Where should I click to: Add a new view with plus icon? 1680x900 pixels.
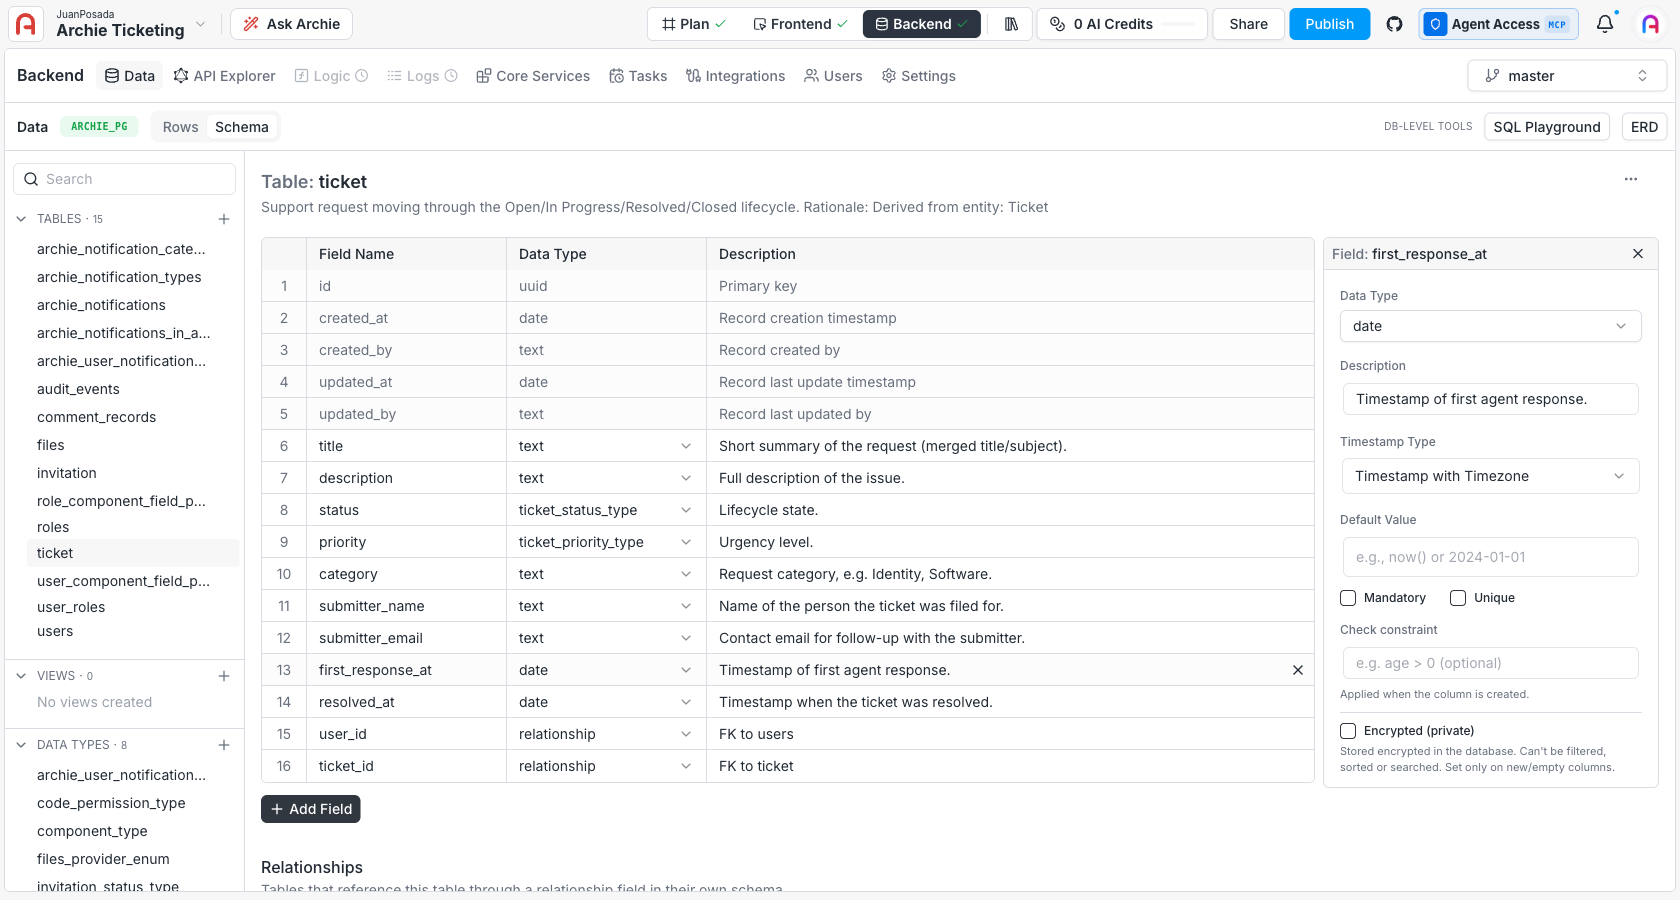(224, 676)
